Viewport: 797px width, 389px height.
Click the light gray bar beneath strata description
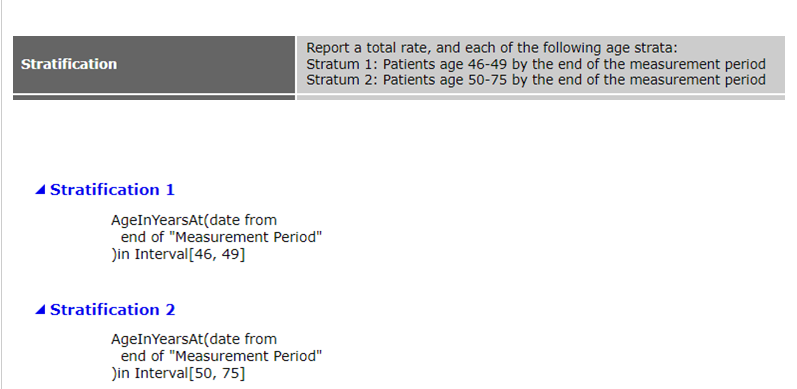point(541,98)
